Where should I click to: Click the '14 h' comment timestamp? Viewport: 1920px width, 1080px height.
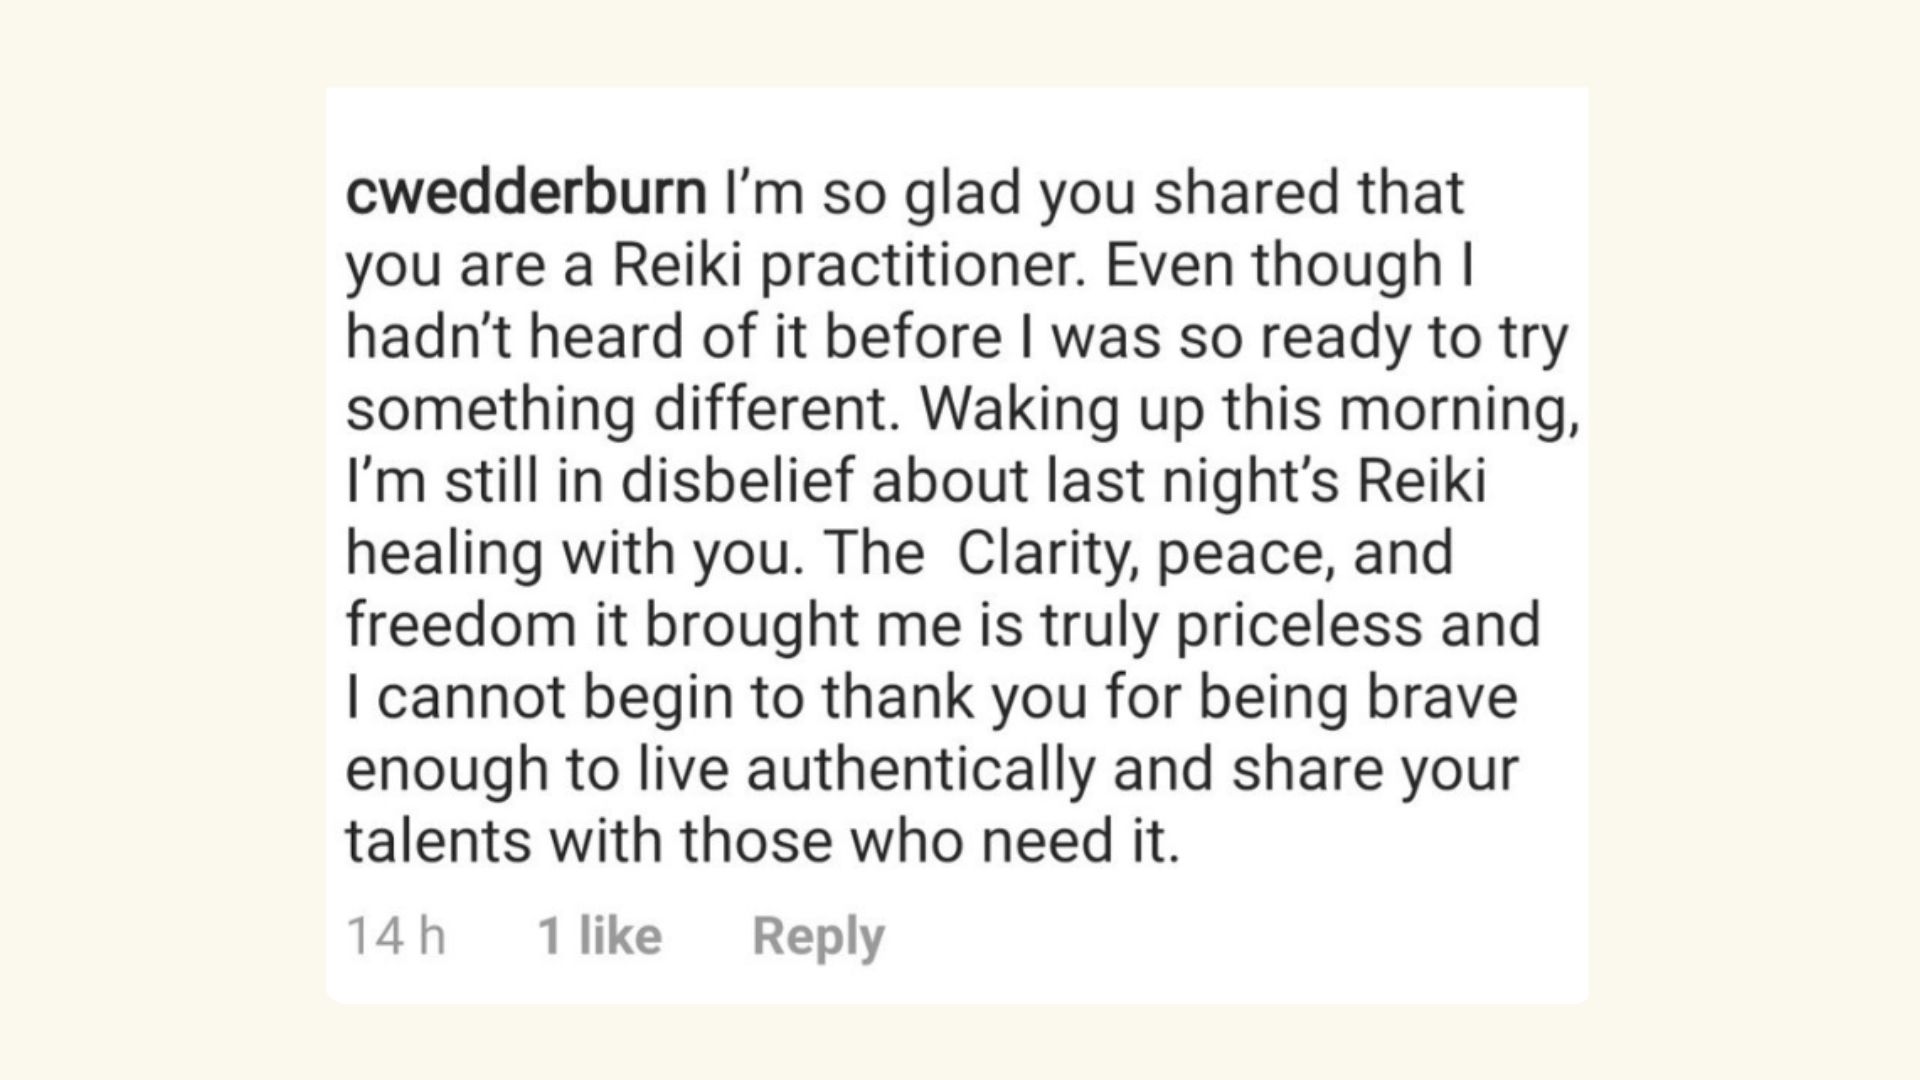[395, 937]
